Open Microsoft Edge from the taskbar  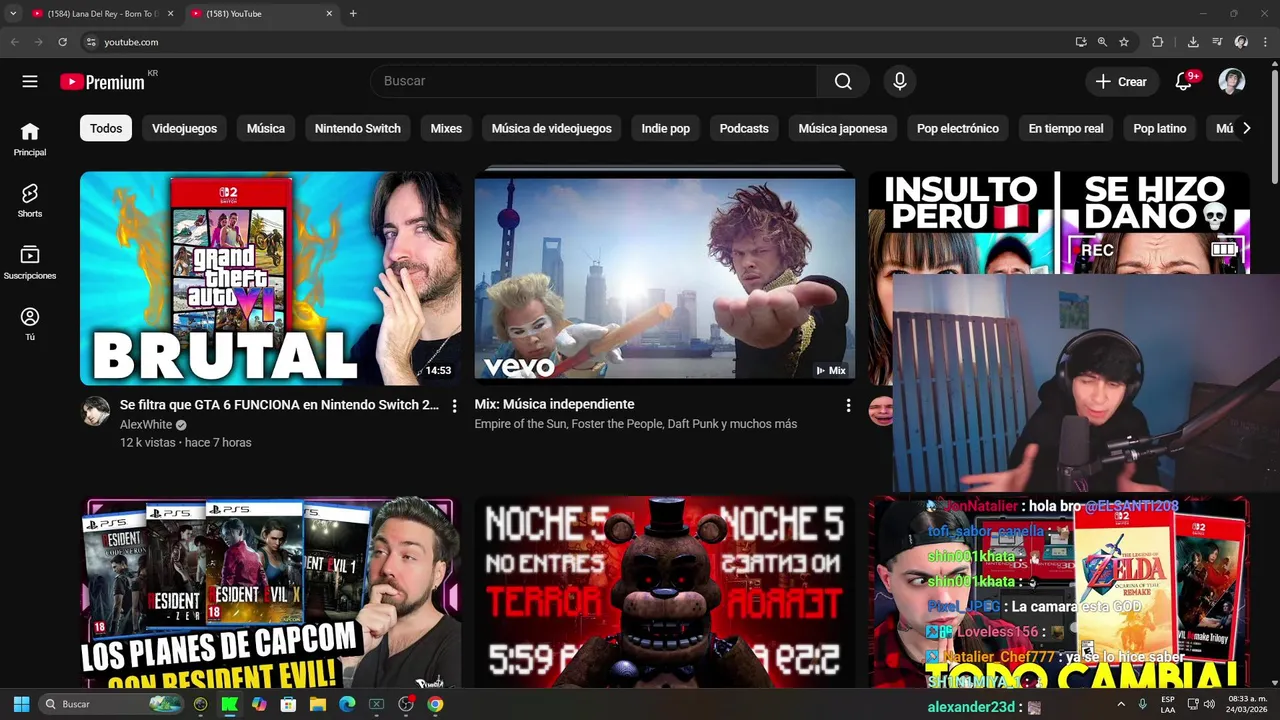[347, 704]
